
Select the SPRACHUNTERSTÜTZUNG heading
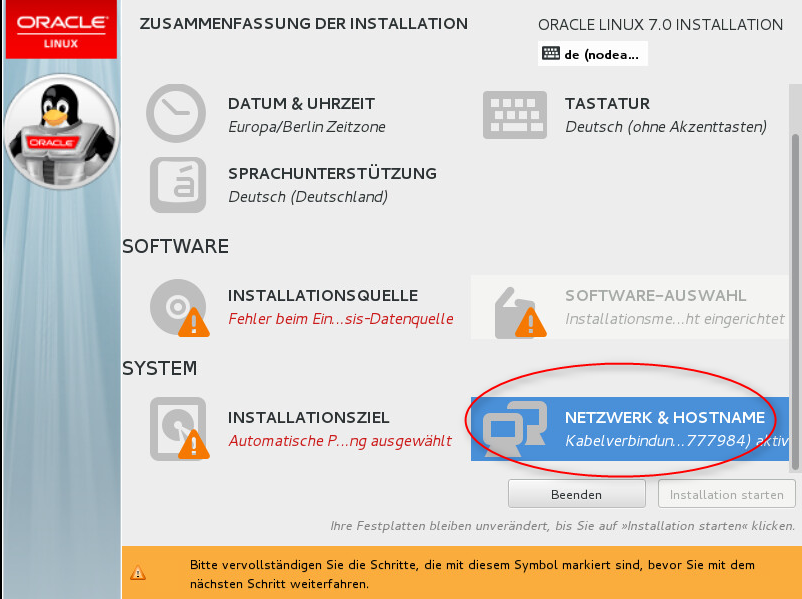(x=332, y=173)
